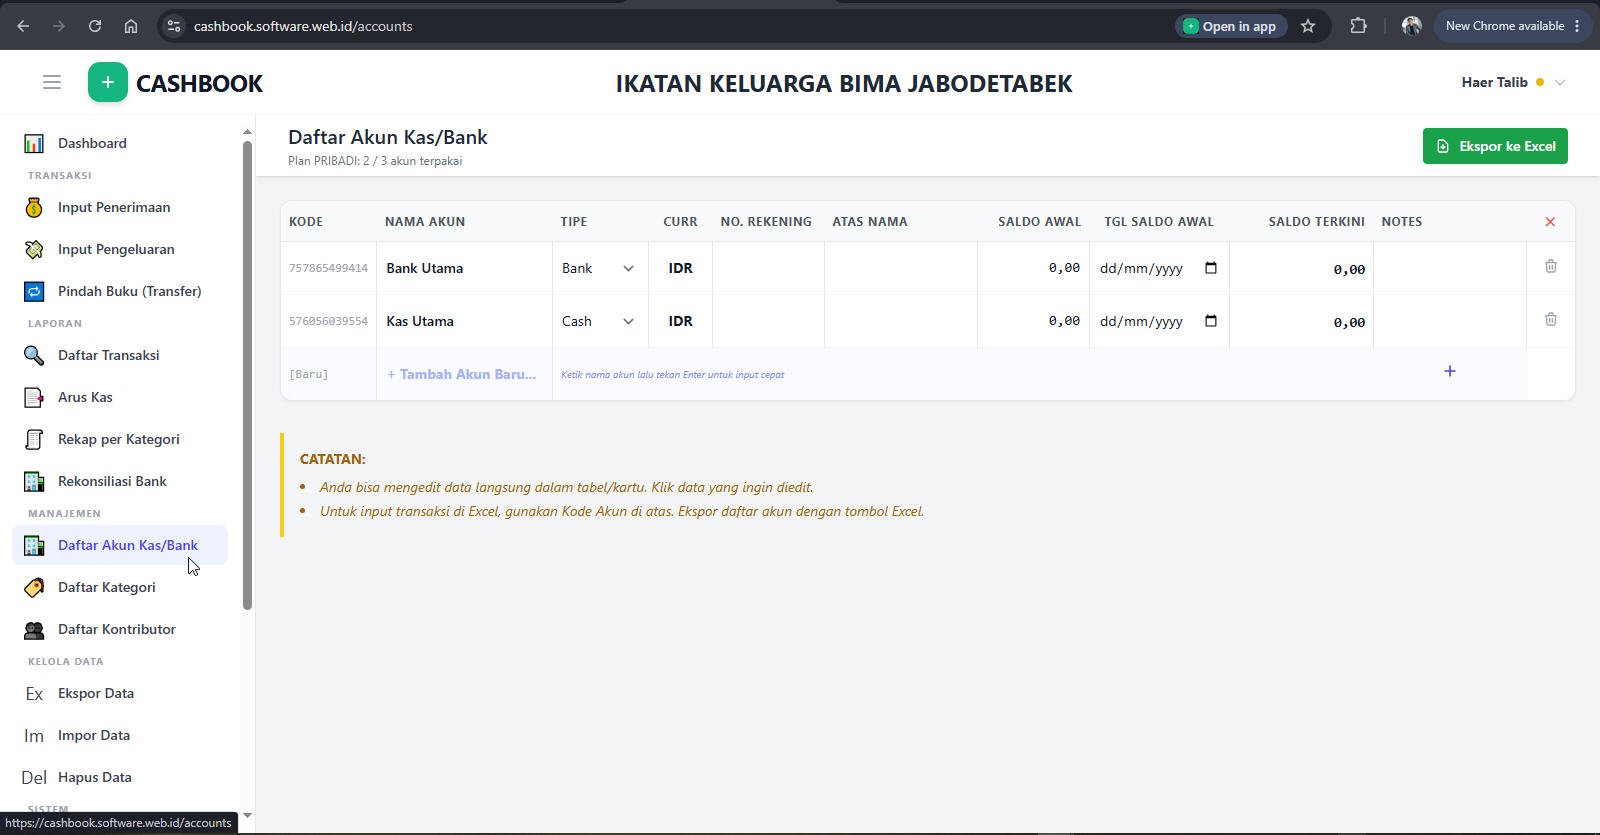Open date picker for Kas Utama row
This screenshot has height=835, width=1600.
1211,321
